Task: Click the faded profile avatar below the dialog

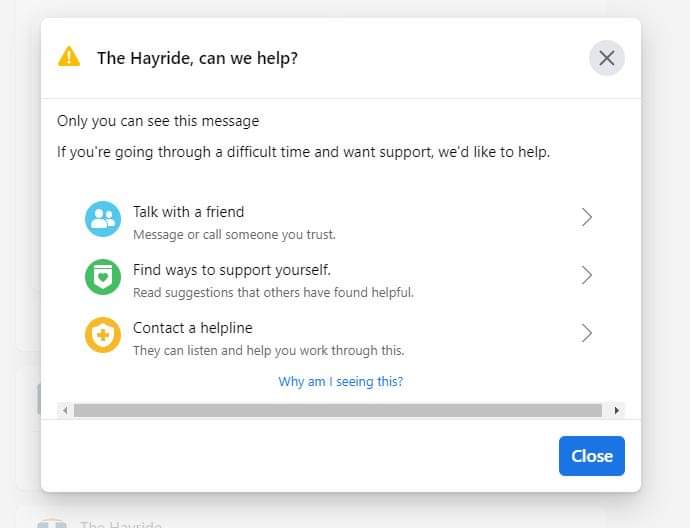Action: tap(52, 523)
